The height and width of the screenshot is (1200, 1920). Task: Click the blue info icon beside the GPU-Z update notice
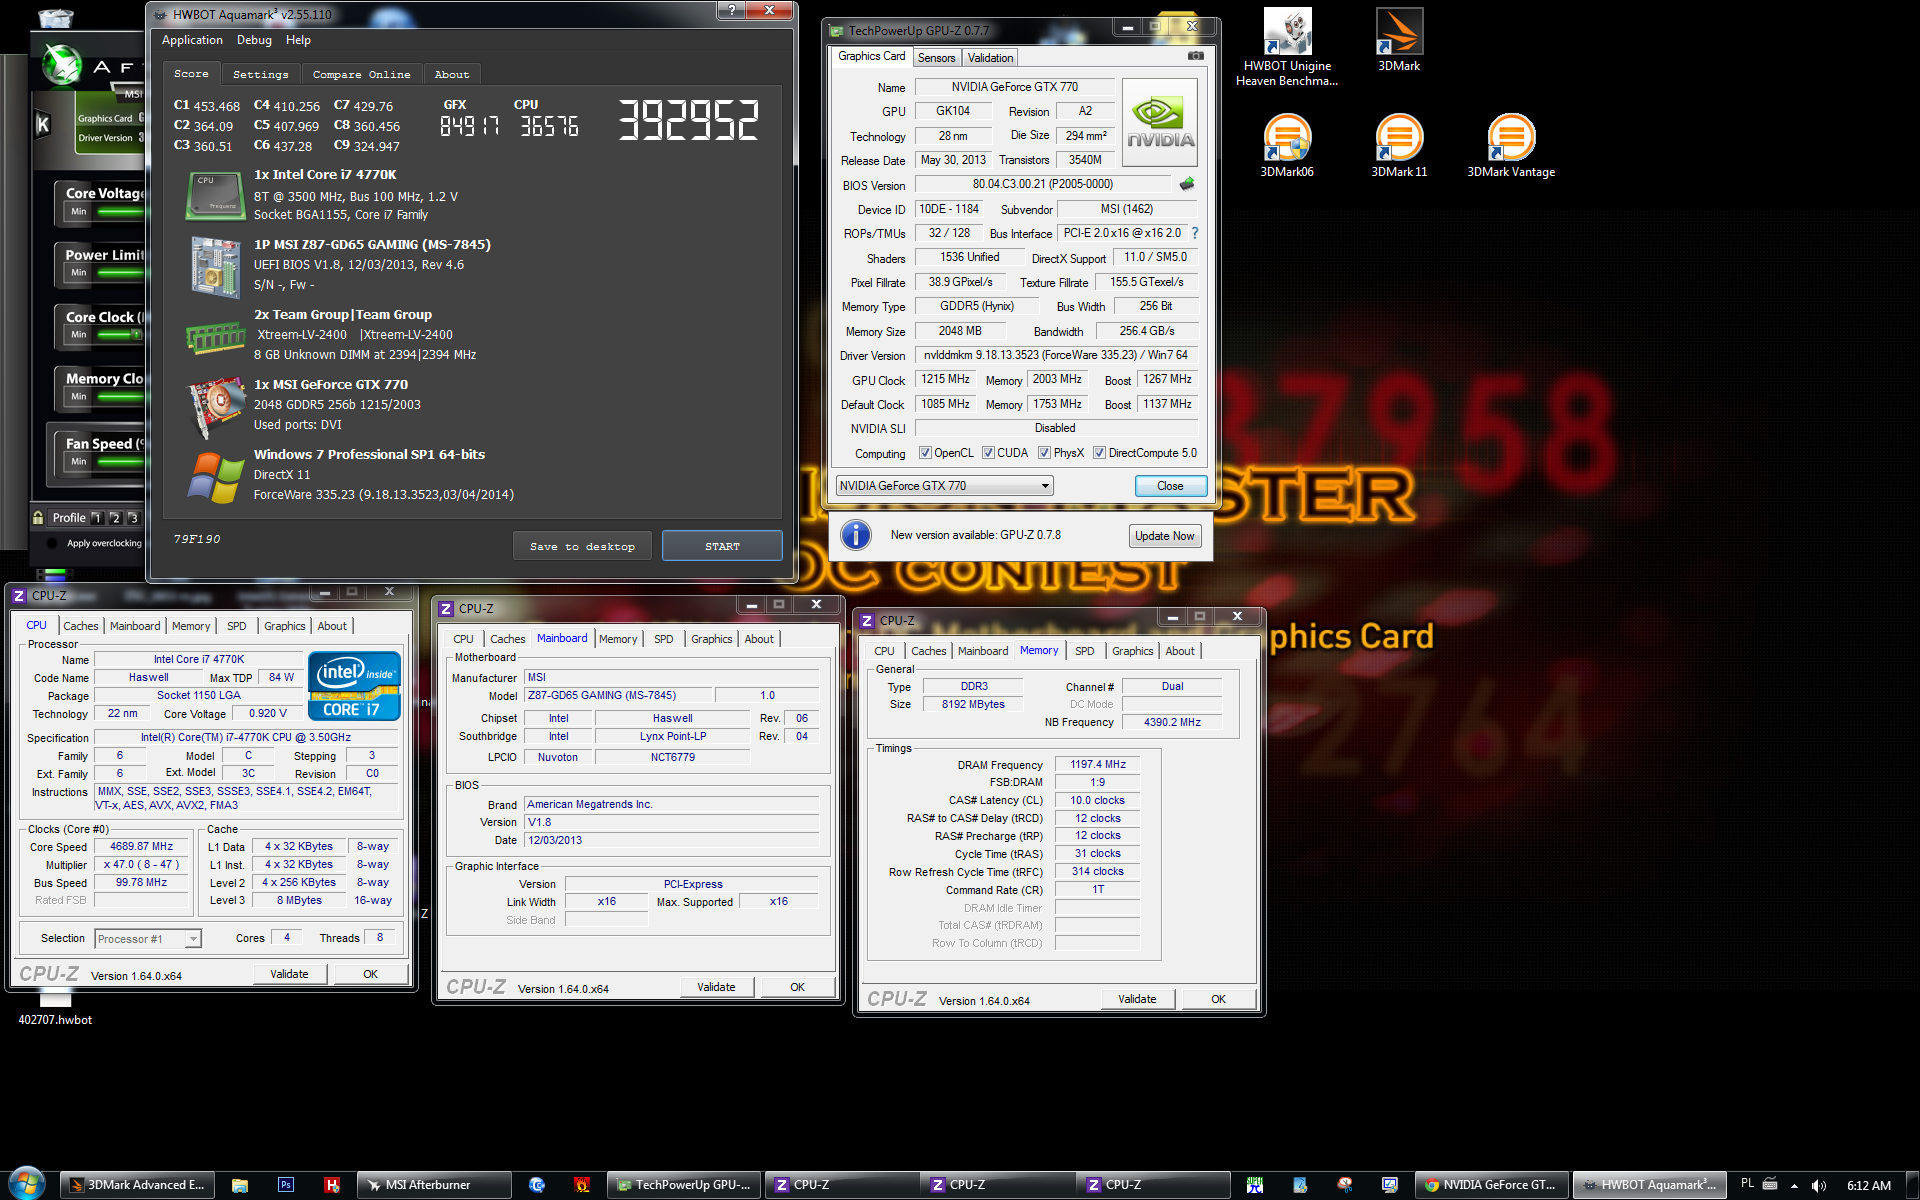coord(856,535)
